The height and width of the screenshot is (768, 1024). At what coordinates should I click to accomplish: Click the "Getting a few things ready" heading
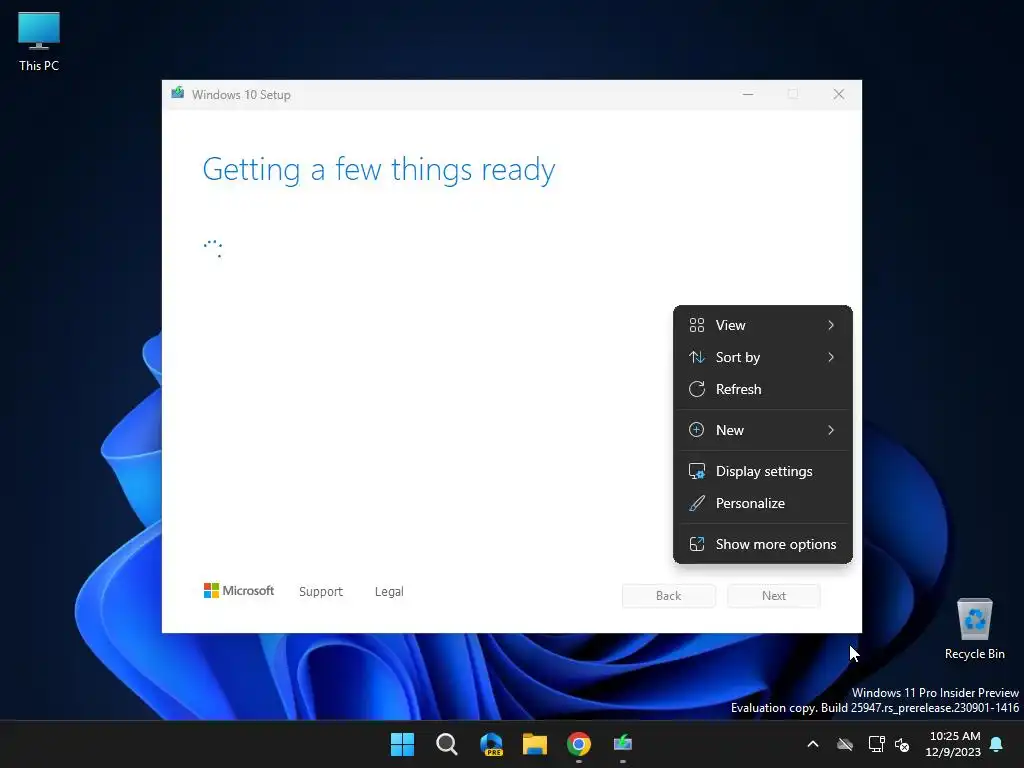(379, 170)
